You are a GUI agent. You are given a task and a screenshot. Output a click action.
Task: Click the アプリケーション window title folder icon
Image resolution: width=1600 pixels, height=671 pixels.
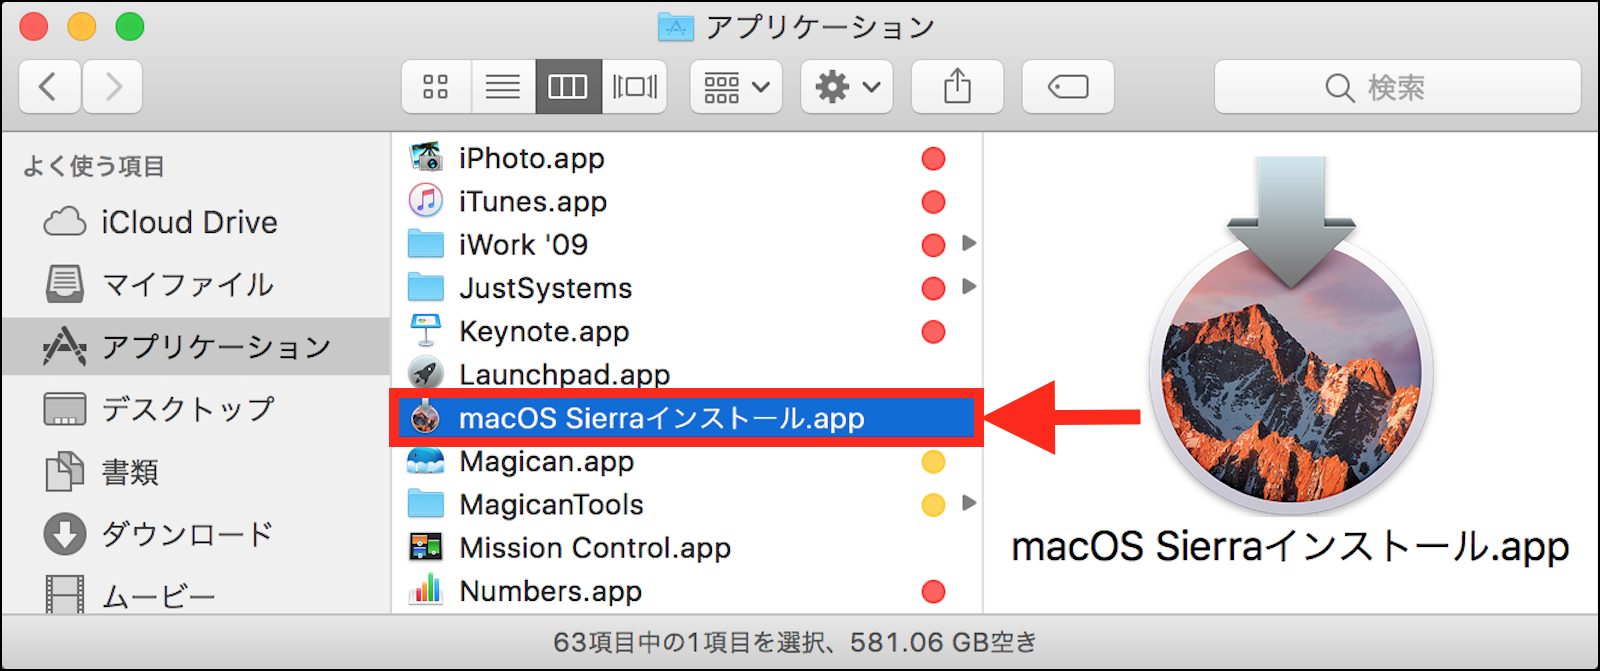[x=676, y=27]
